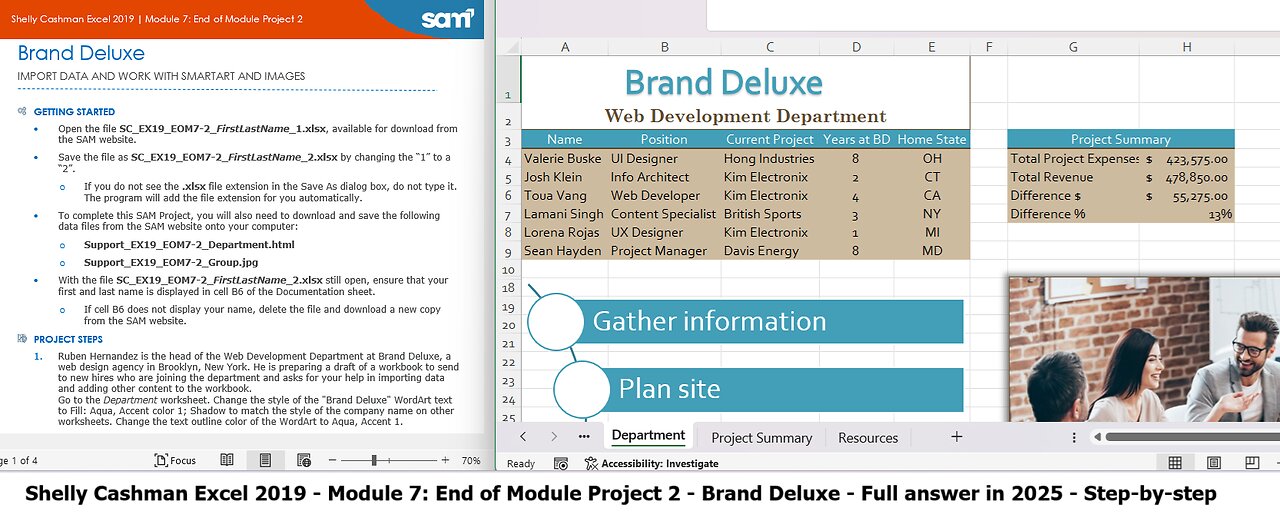Screen dimensions: 1280x521
Task: Select the Position header cell
Action: [664, 140]
